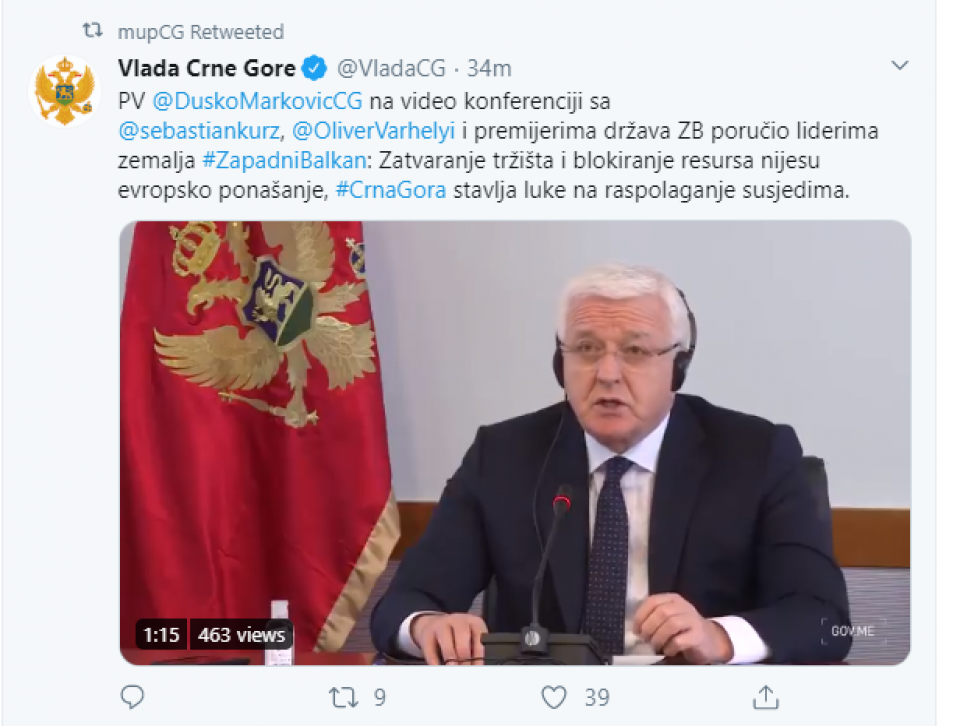Open the @OliverVarhelyi mention link

tap(373, 131)
